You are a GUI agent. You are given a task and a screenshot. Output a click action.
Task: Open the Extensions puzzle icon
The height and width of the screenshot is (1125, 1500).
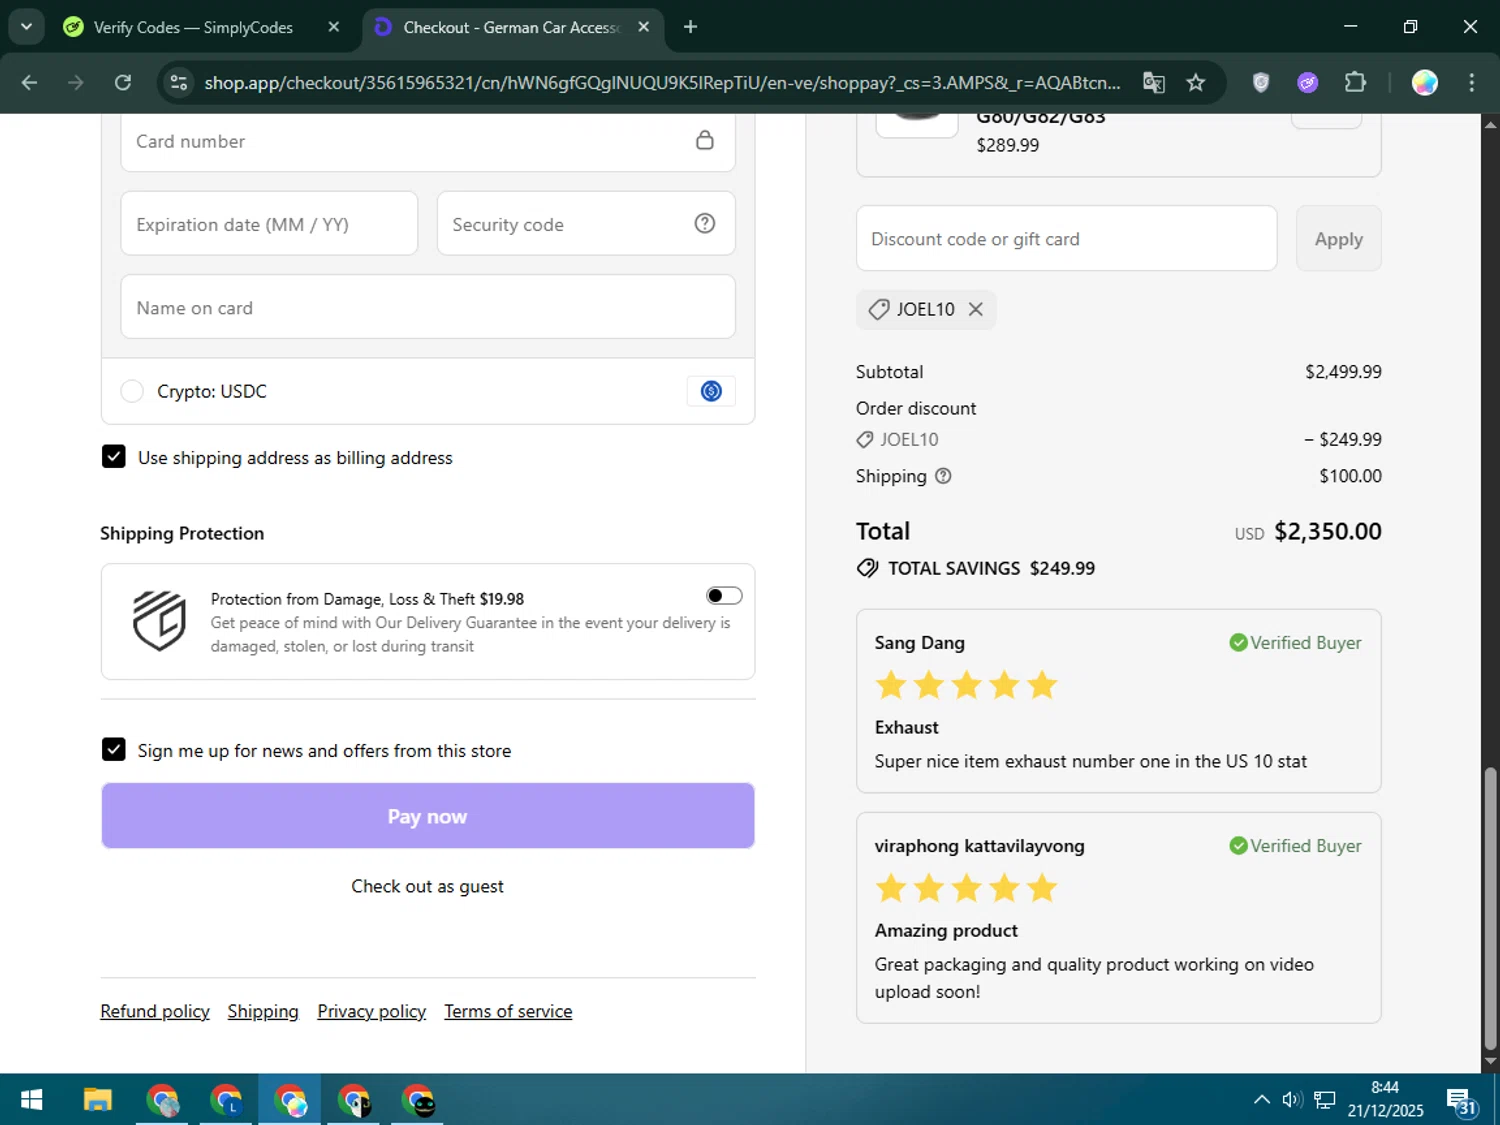tap(1355, 82)
